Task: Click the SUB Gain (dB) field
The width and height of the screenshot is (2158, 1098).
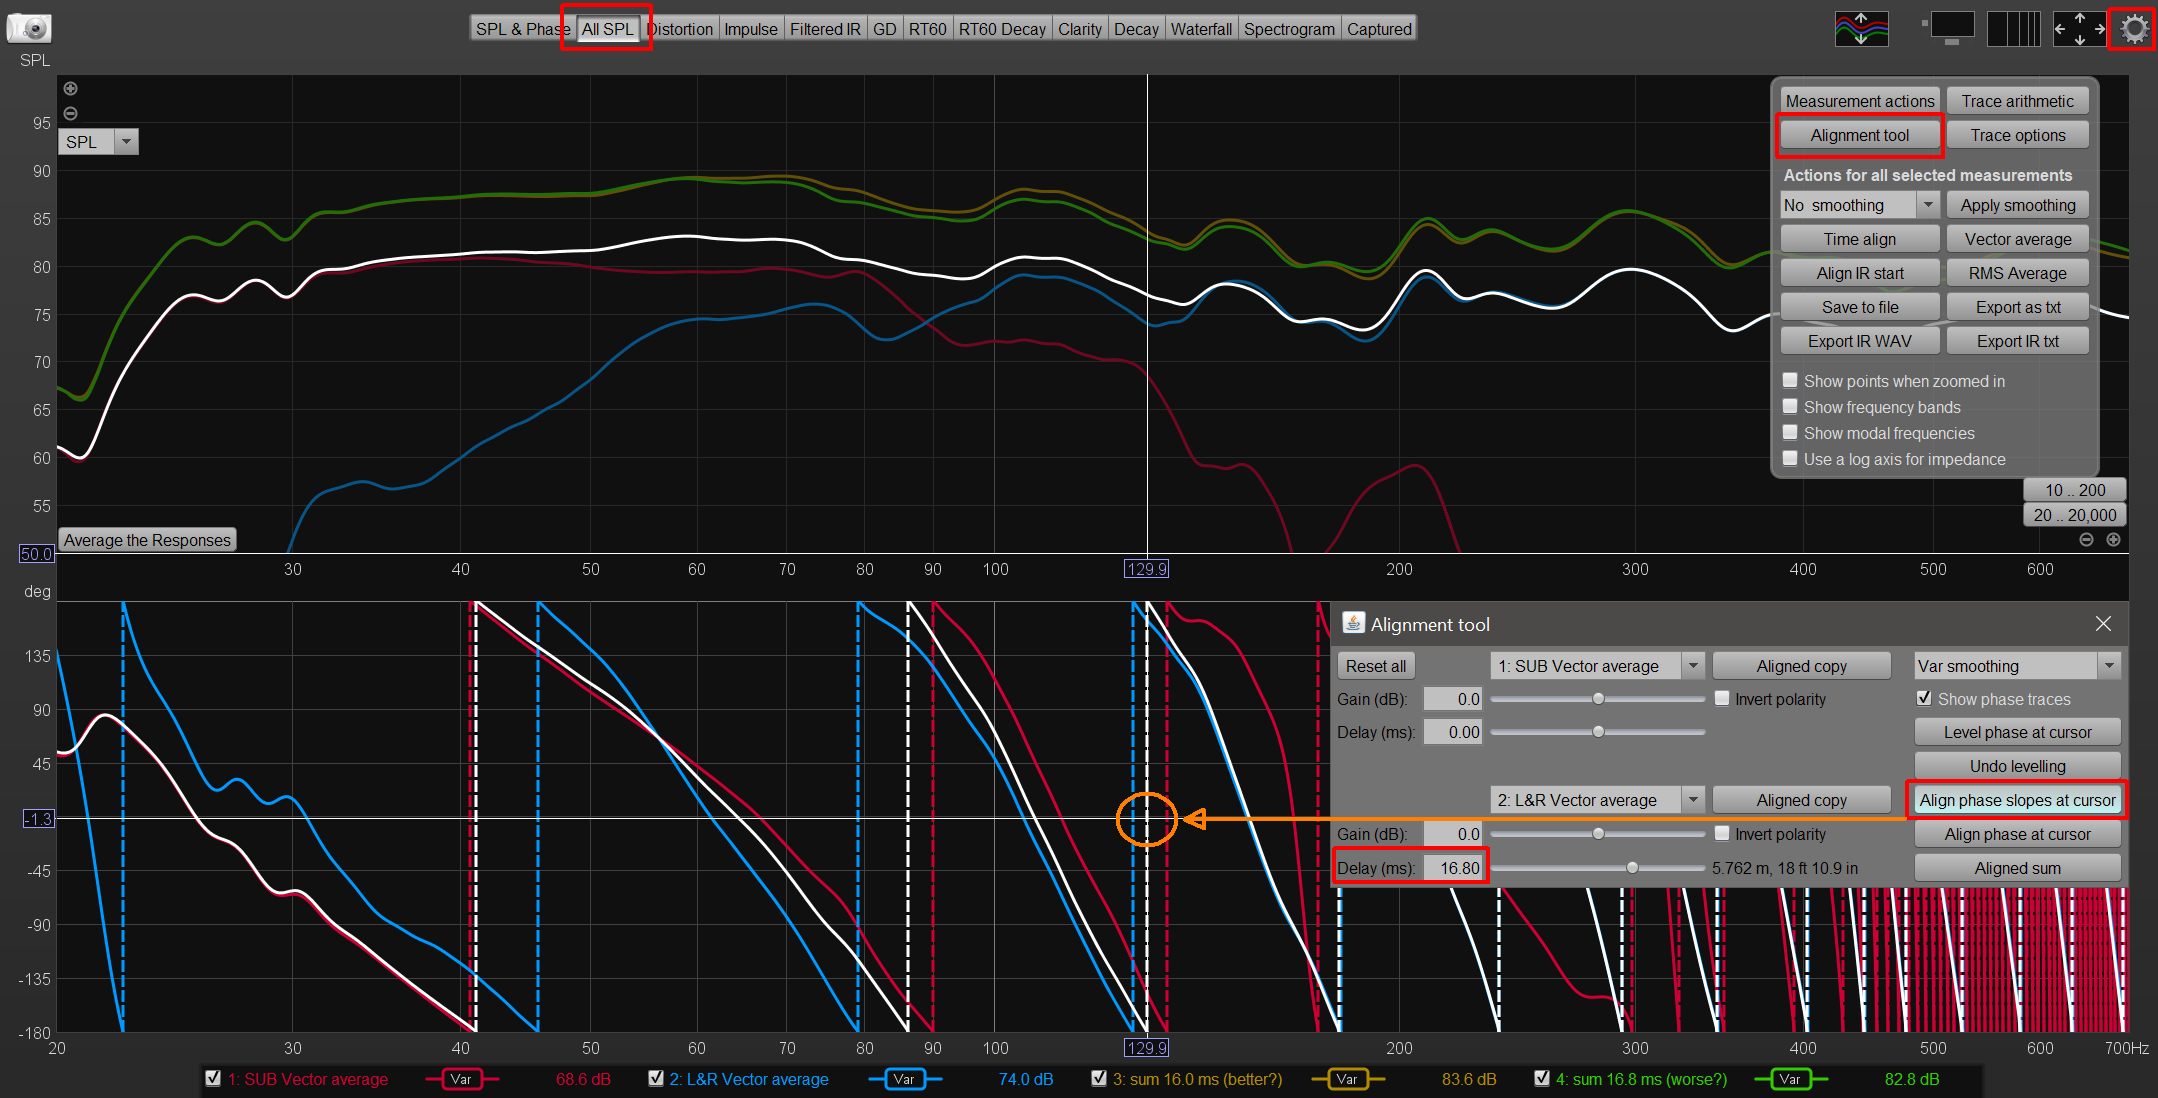Action: [1452, 699]
